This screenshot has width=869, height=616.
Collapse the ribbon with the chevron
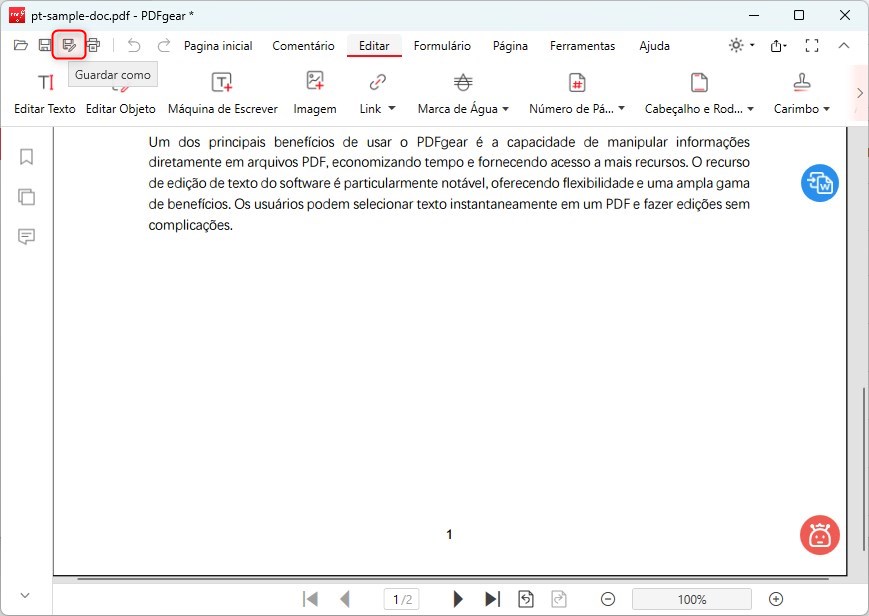[x=844, y=45]
